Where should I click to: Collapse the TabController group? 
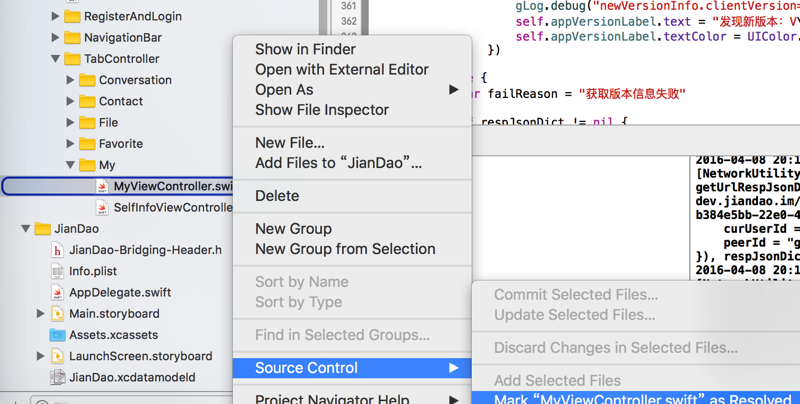click(56, 59)
